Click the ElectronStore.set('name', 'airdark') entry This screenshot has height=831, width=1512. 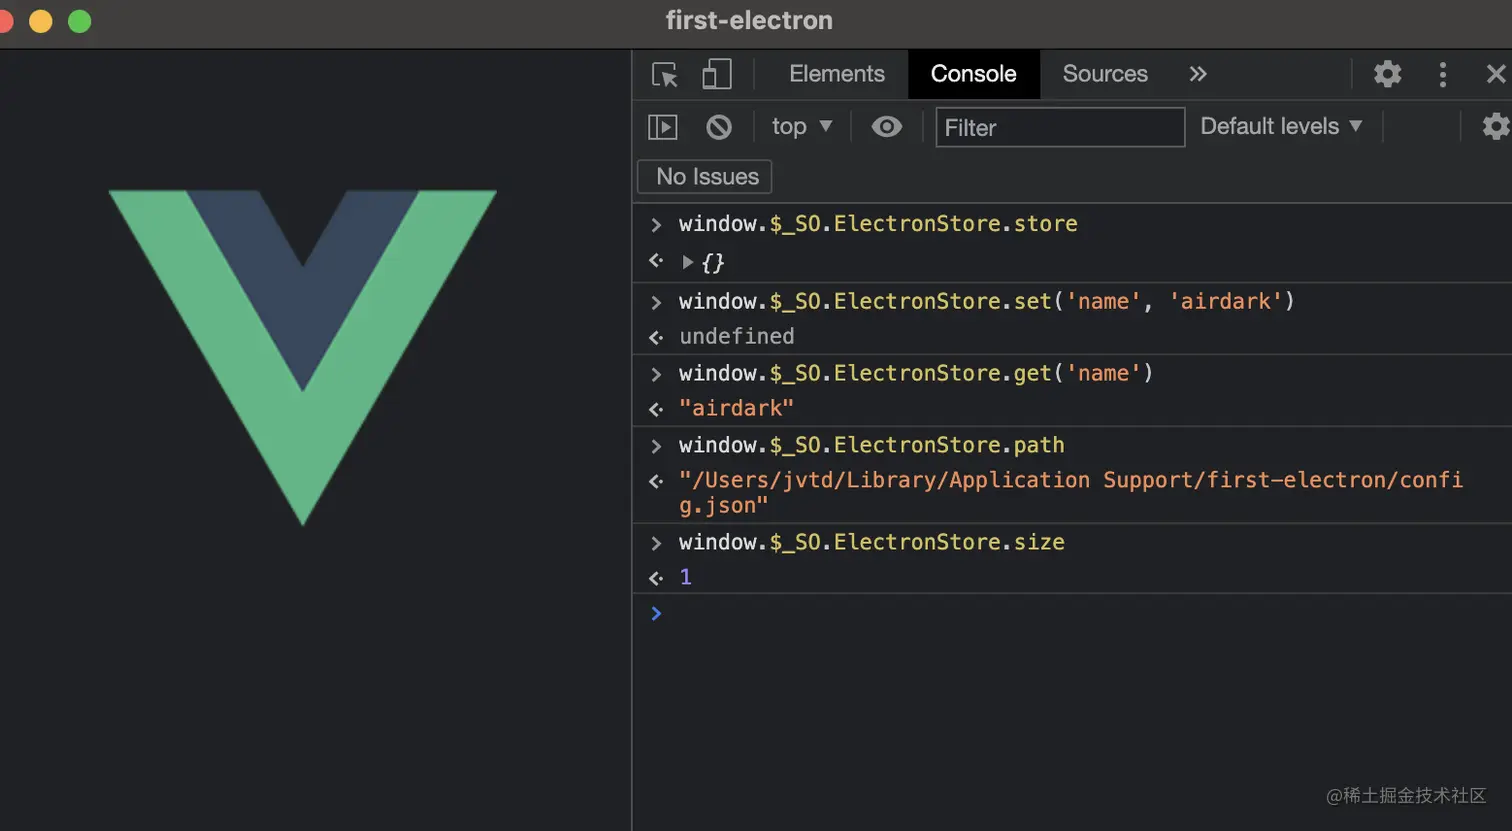point(986,301)
